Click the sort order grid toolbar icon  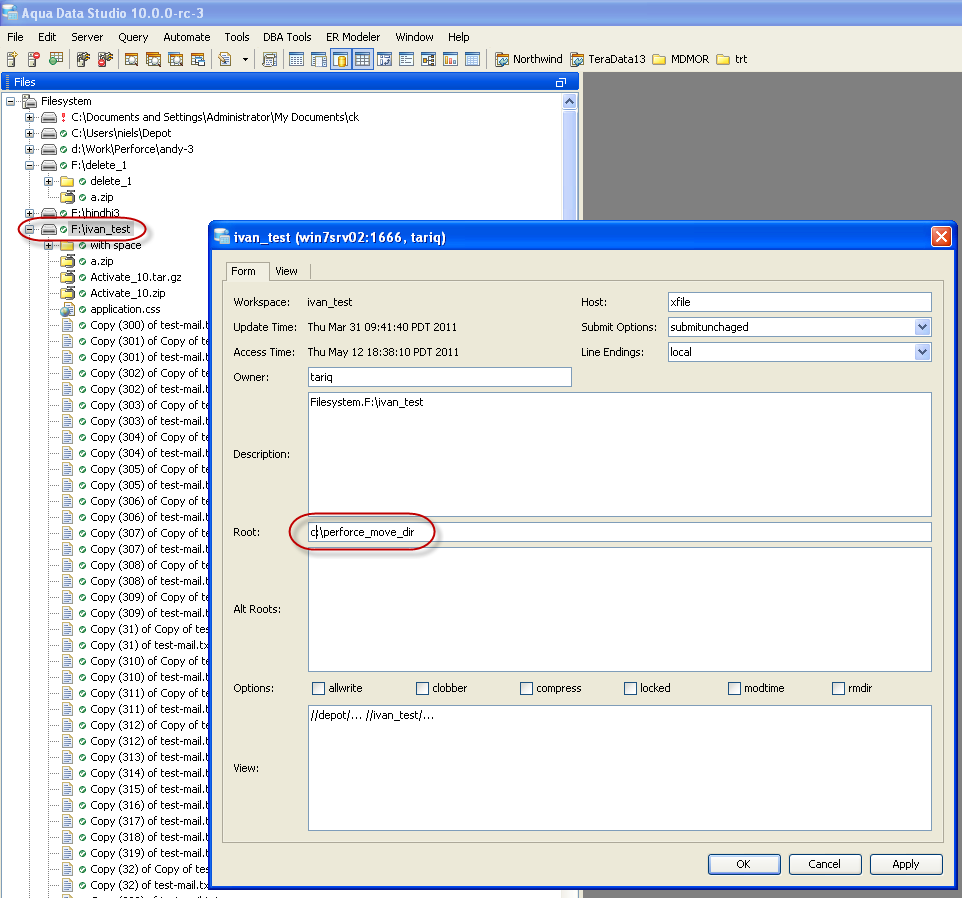385,59
